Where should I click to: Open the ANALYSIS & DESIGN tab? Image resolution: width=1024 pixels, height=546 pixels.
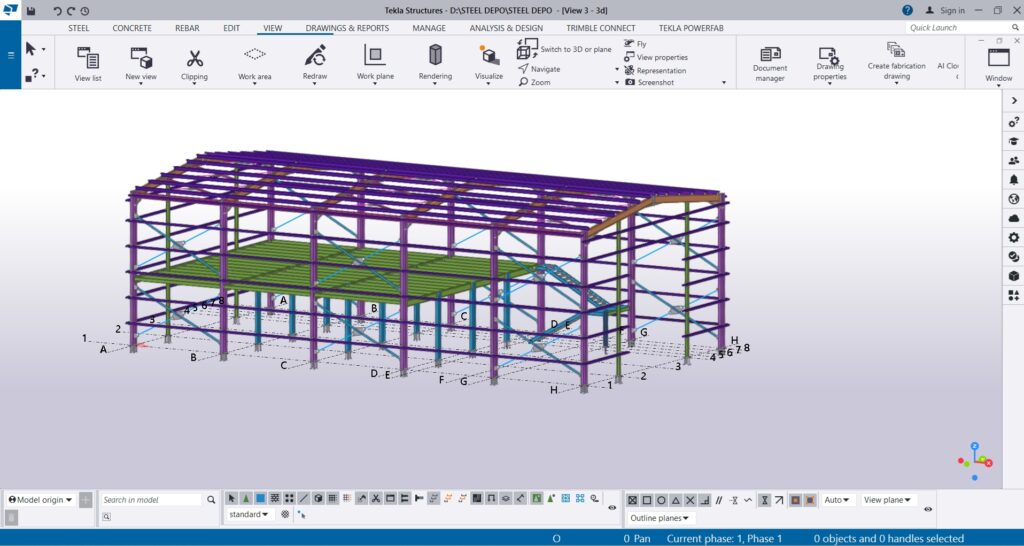click(506, 28)
